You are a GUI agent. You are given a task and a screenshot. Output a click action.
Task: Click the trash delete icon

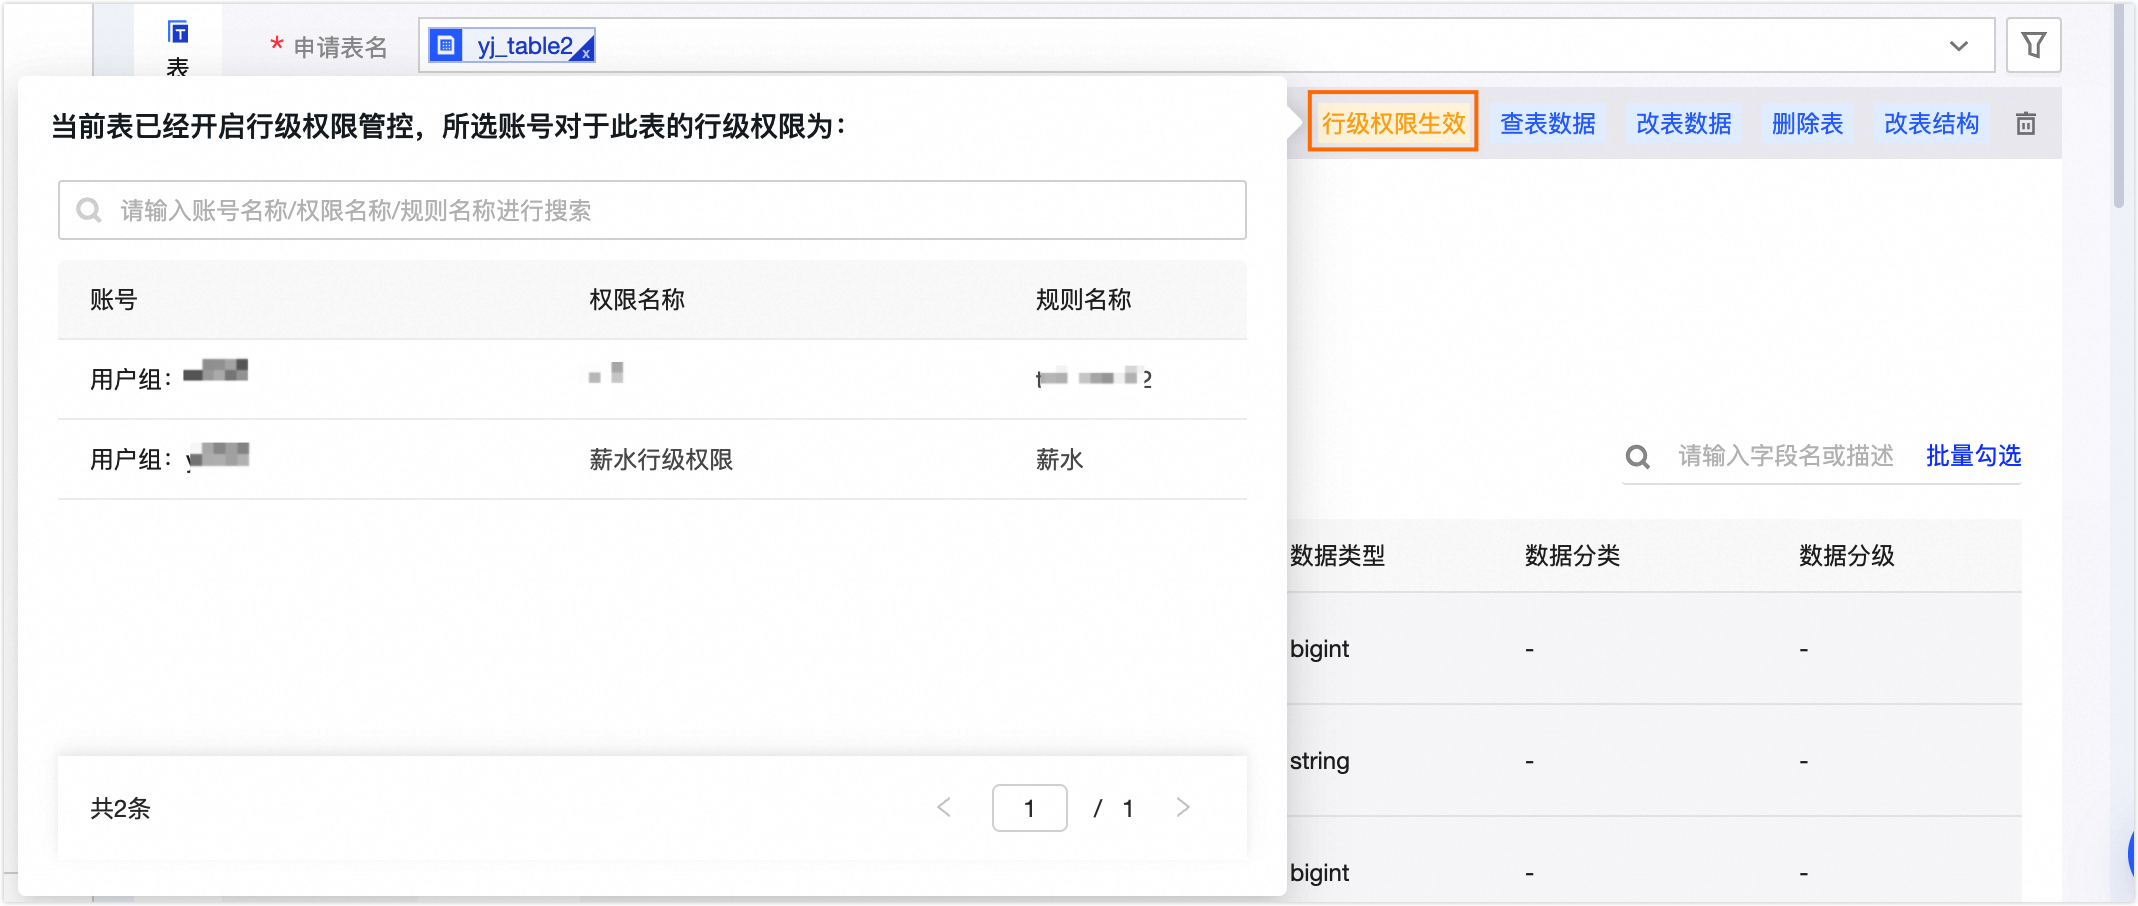[2025, 124]
